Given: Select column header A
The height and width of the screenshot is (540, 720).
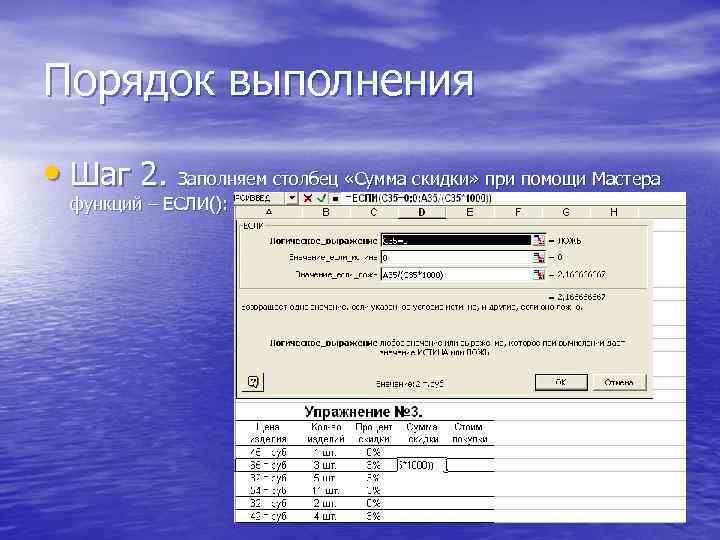Looking at the screenshot, I should (x=269, y=212).
